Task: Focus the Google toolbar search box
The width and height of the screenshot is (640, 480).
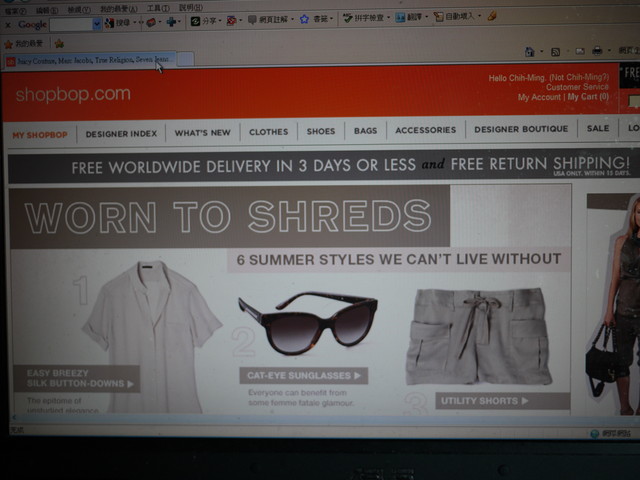Action: pyautogui.click(x=71, y=24)
